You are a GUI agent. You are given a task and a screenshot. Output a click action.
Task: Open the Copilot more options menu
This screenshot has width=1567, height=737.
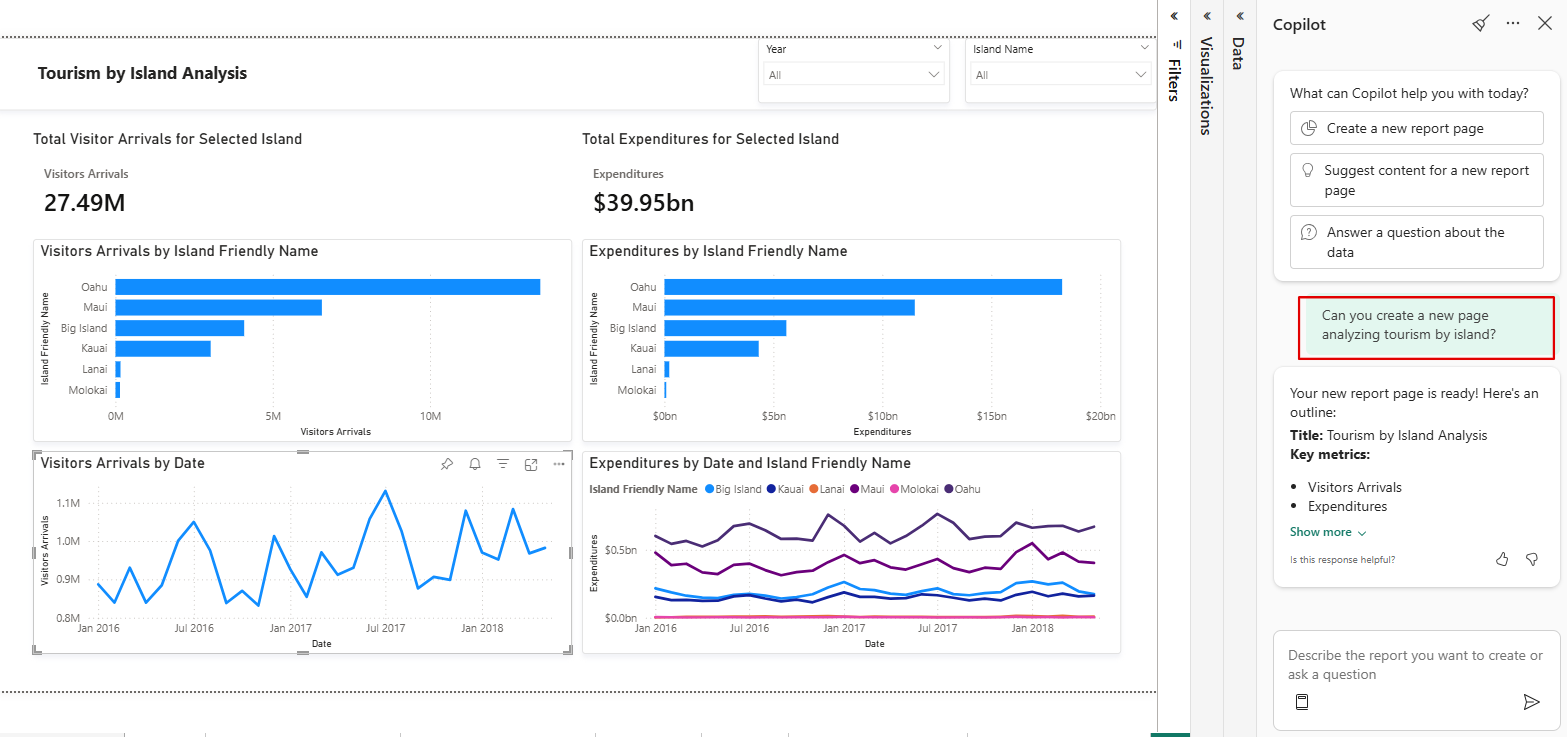[x=1512, y=23]
